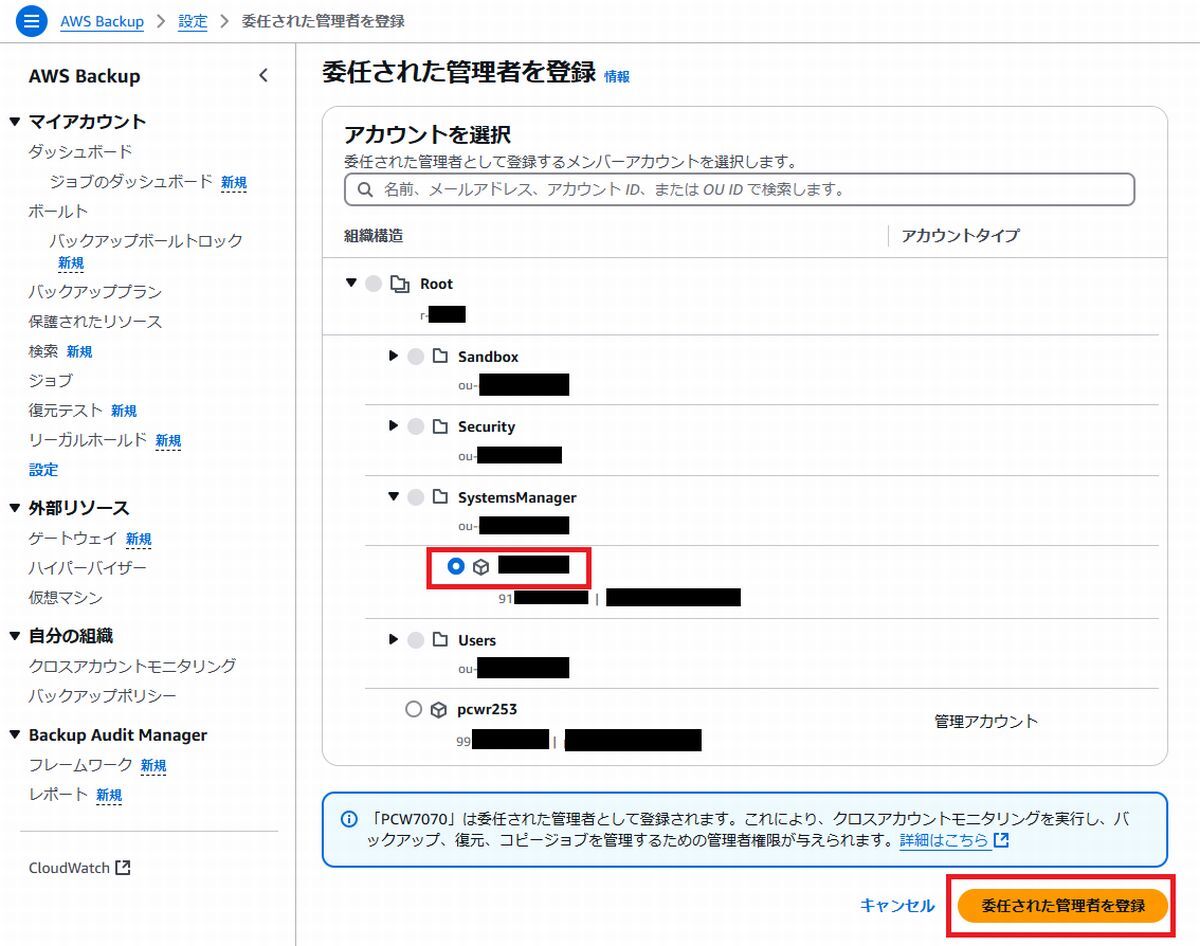Click the pcwr253 account name
This screenshot has width=1200, height=946.
pyautogui.click(x=487, y=710)
